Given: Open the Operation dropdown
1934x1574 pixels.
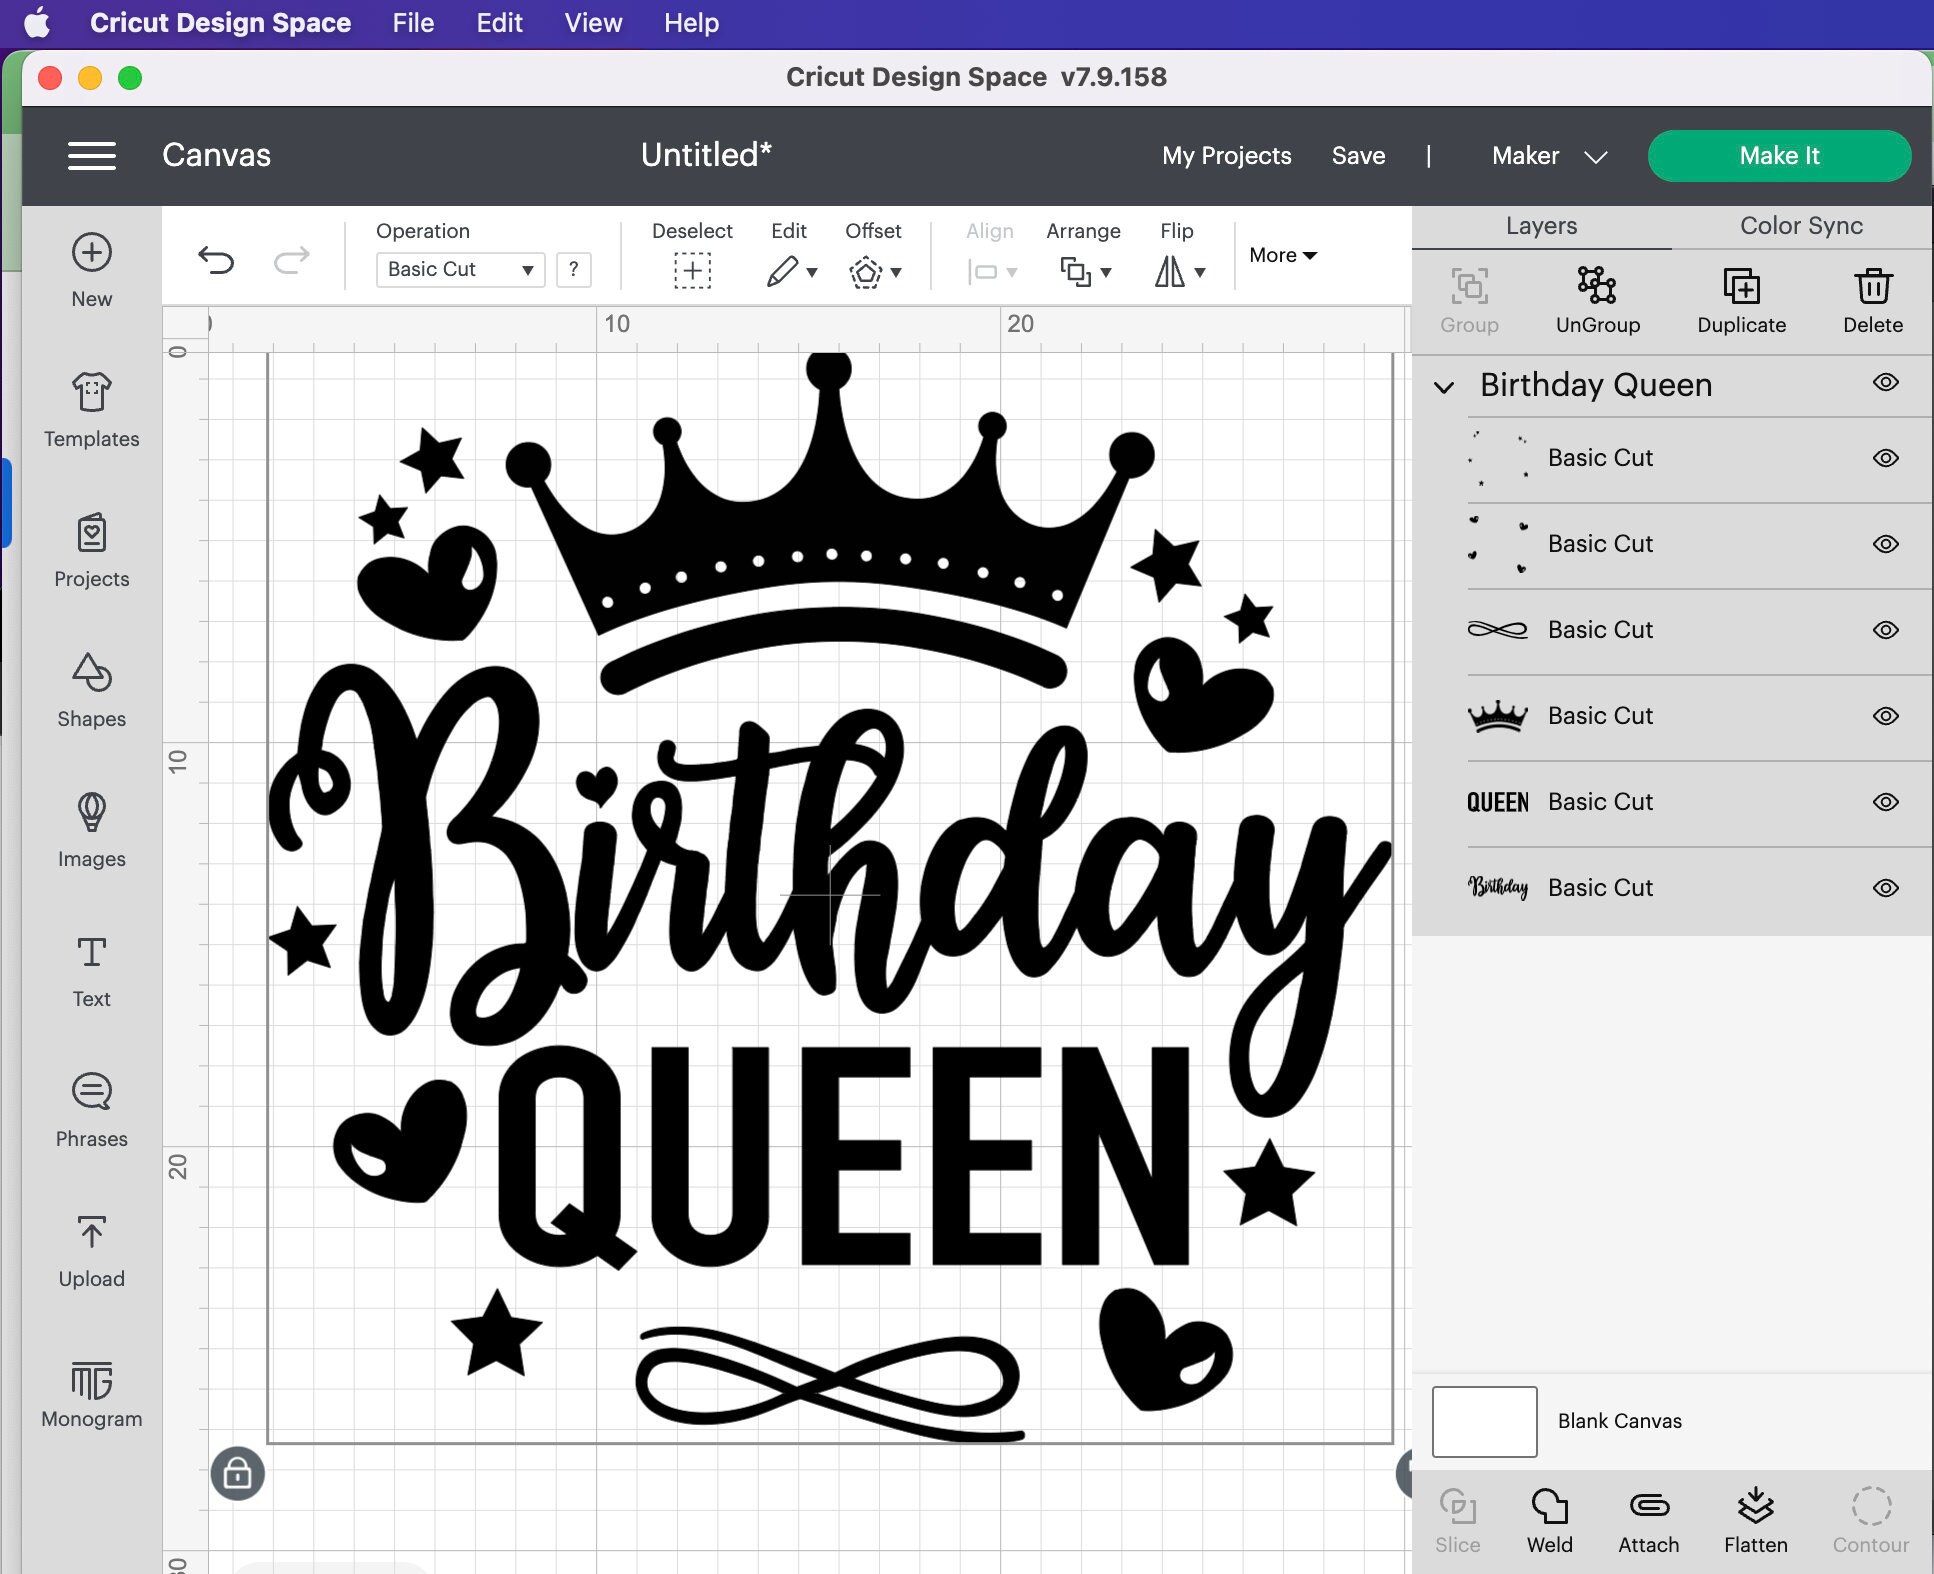Looking at the screenshot, I should [459, 269].
